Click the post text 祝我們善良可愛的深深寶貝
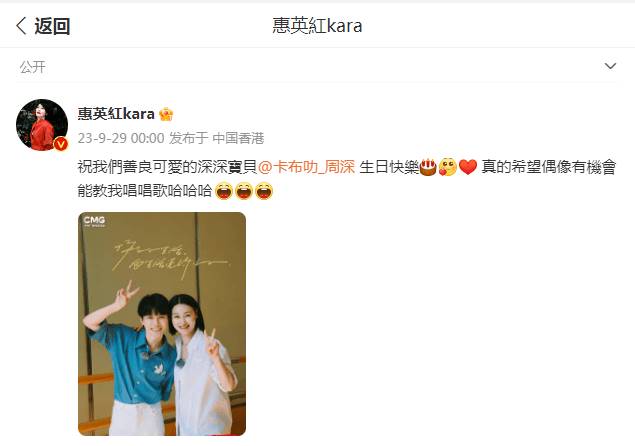 pyautogui.click(x=167, y=166)
